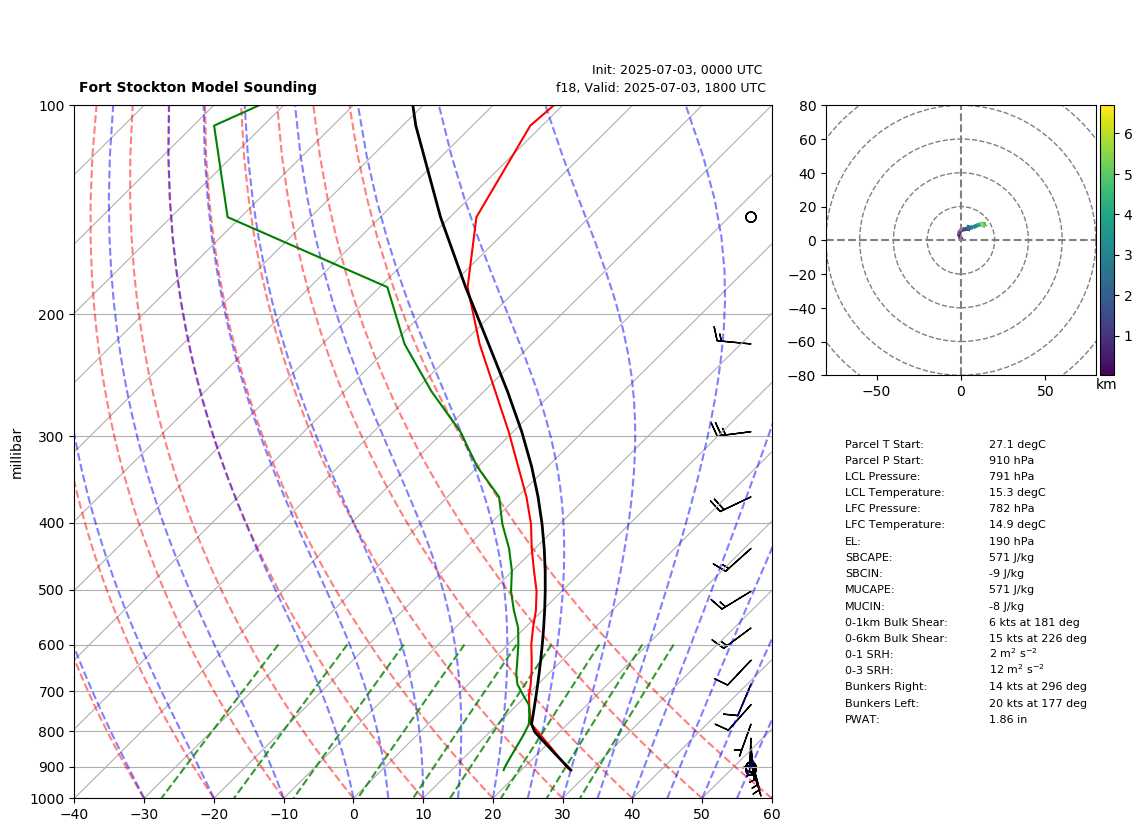Click the Valid 1800 UTC label

661,87
